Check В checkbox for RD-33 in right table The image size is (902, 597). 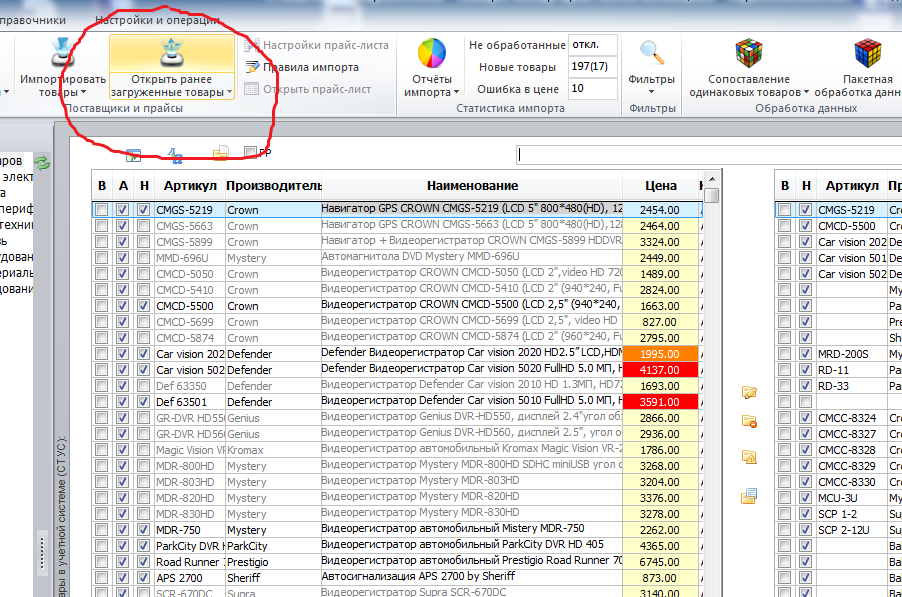click(785, 386)
